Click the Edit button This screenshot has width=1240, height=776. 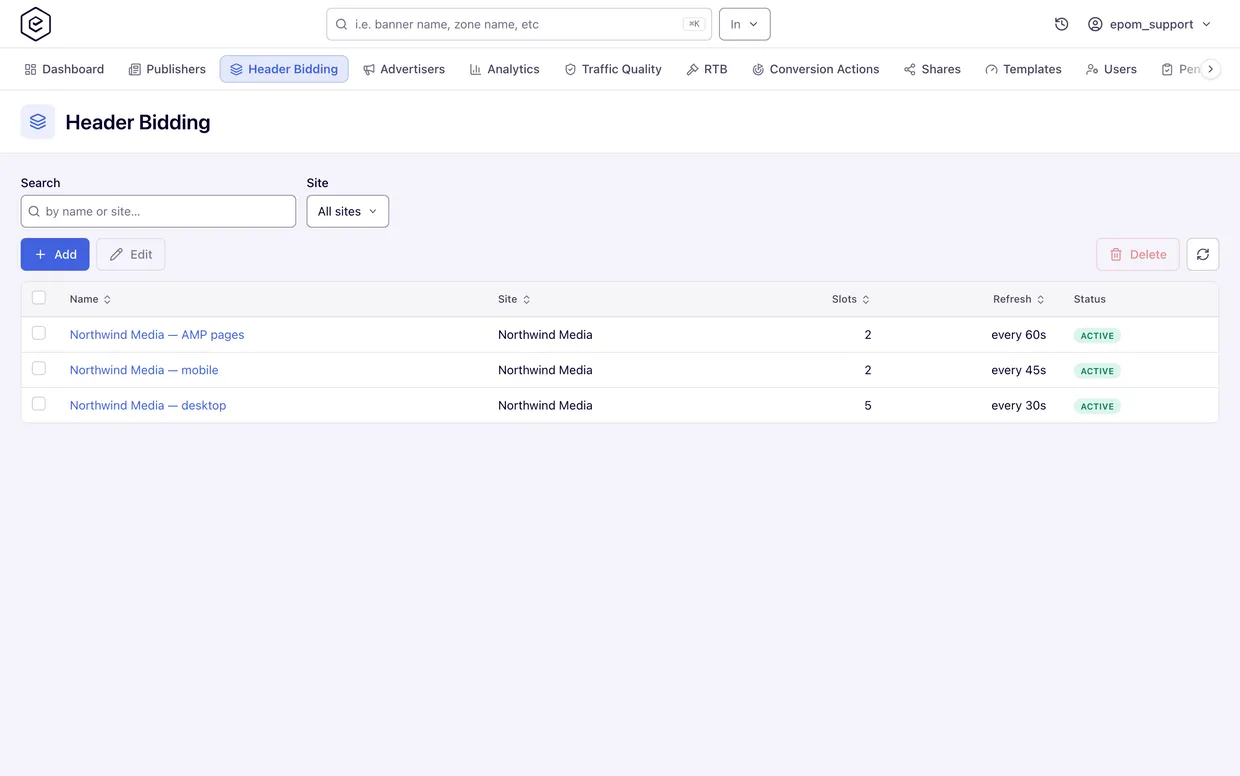[x=131, y=254]
